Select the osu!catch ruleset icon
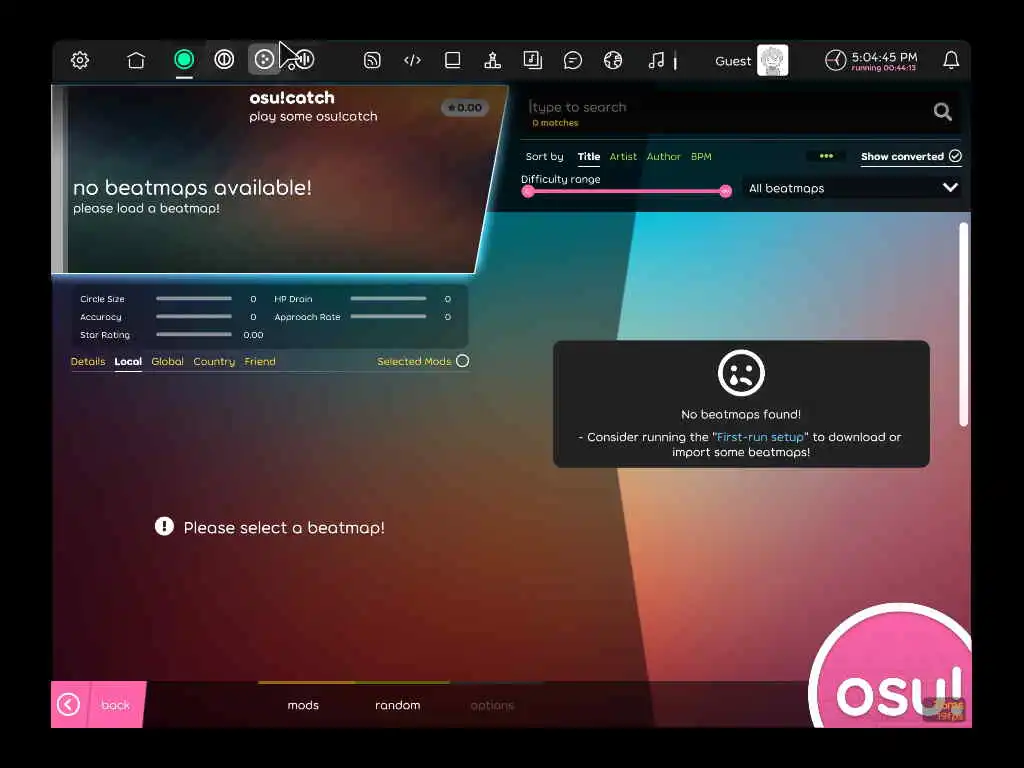 [x=264, y=60]
